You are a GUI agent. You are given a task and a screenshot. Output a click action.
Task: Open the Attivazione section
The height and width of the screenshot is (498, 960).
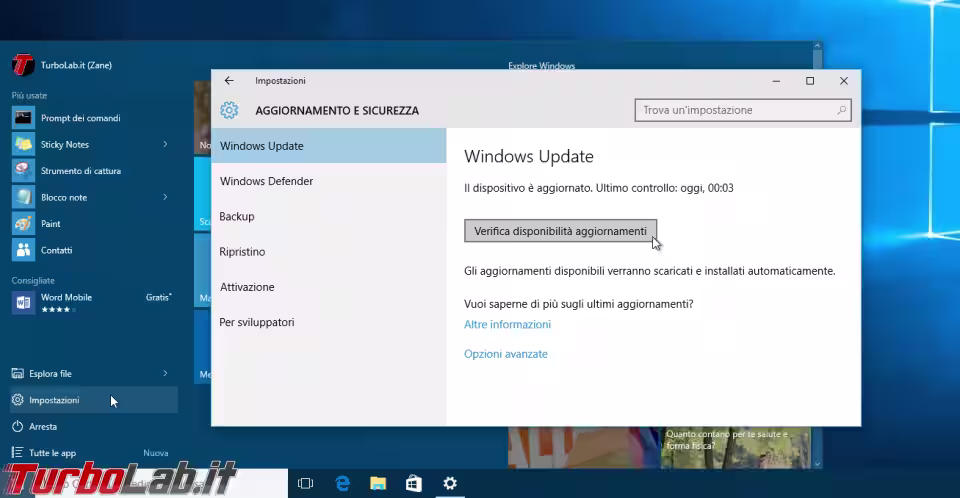(329, 287)
